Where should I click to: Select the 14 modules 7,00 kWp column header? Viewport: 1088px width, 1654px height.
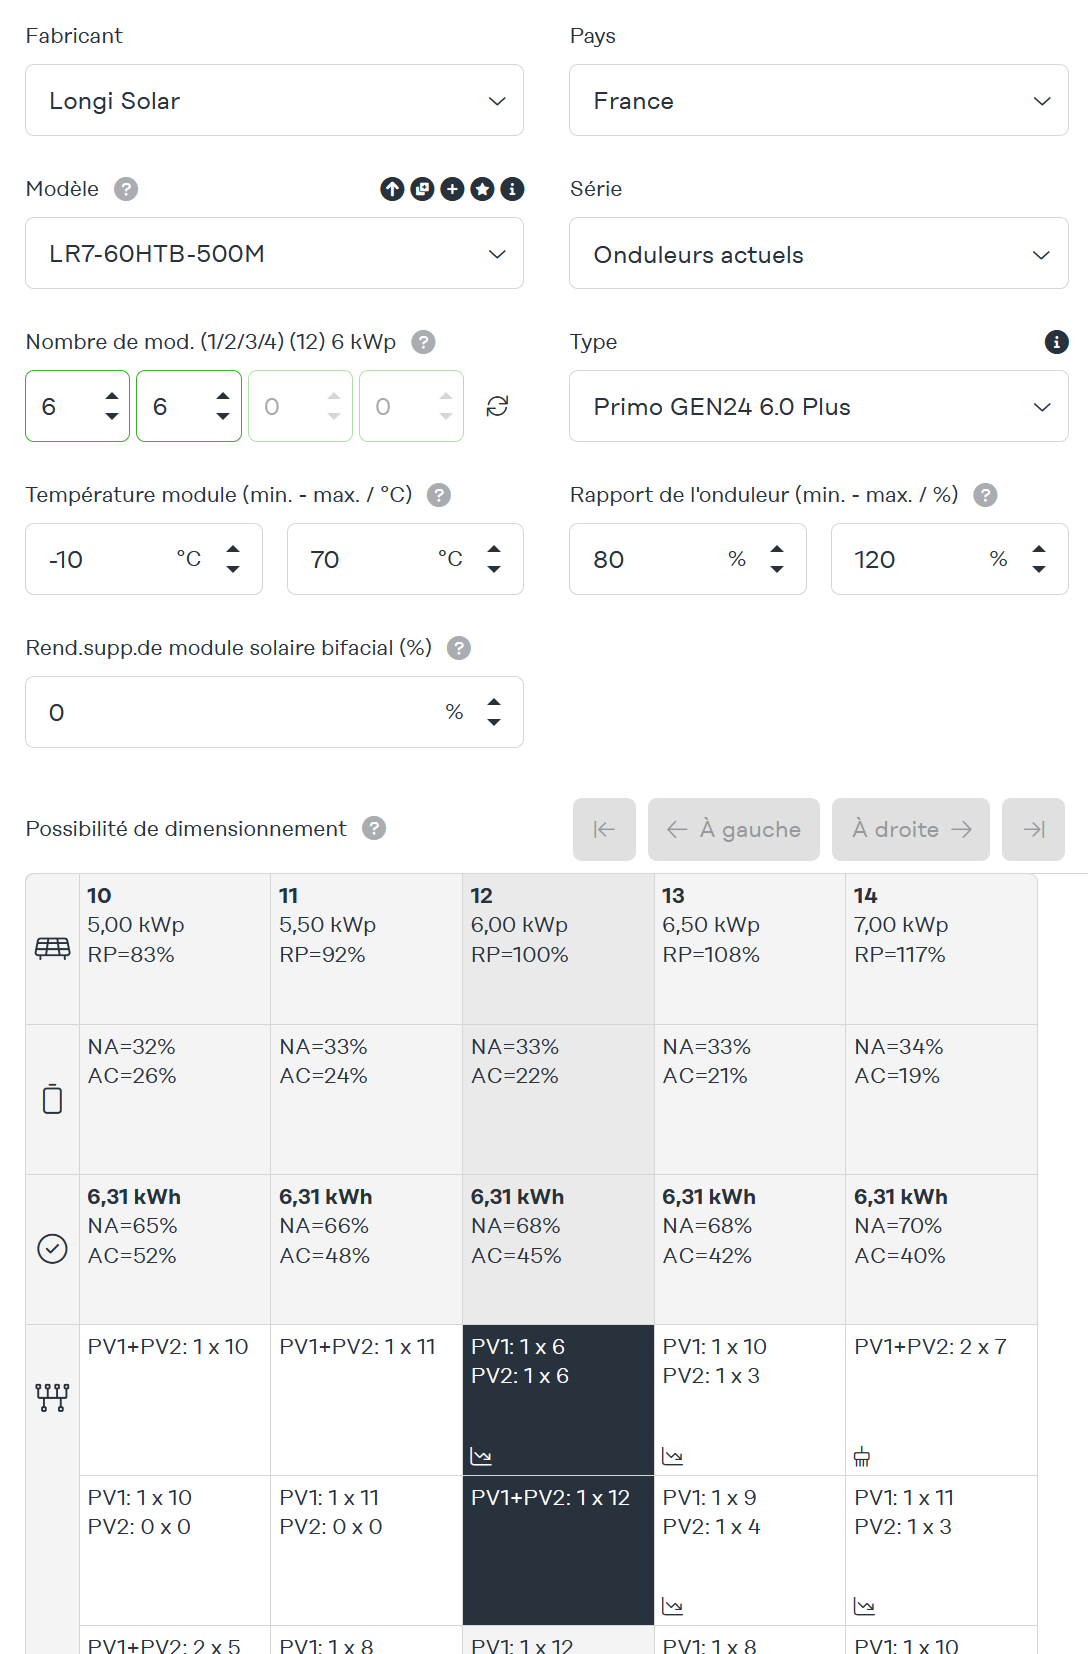tap(942, 949)
